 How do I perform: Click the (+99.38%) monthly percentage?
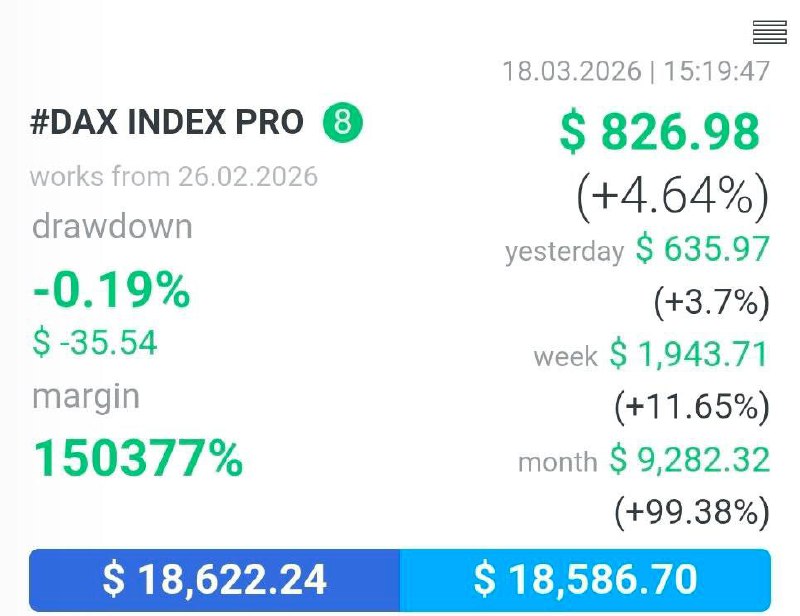point(690,512)
